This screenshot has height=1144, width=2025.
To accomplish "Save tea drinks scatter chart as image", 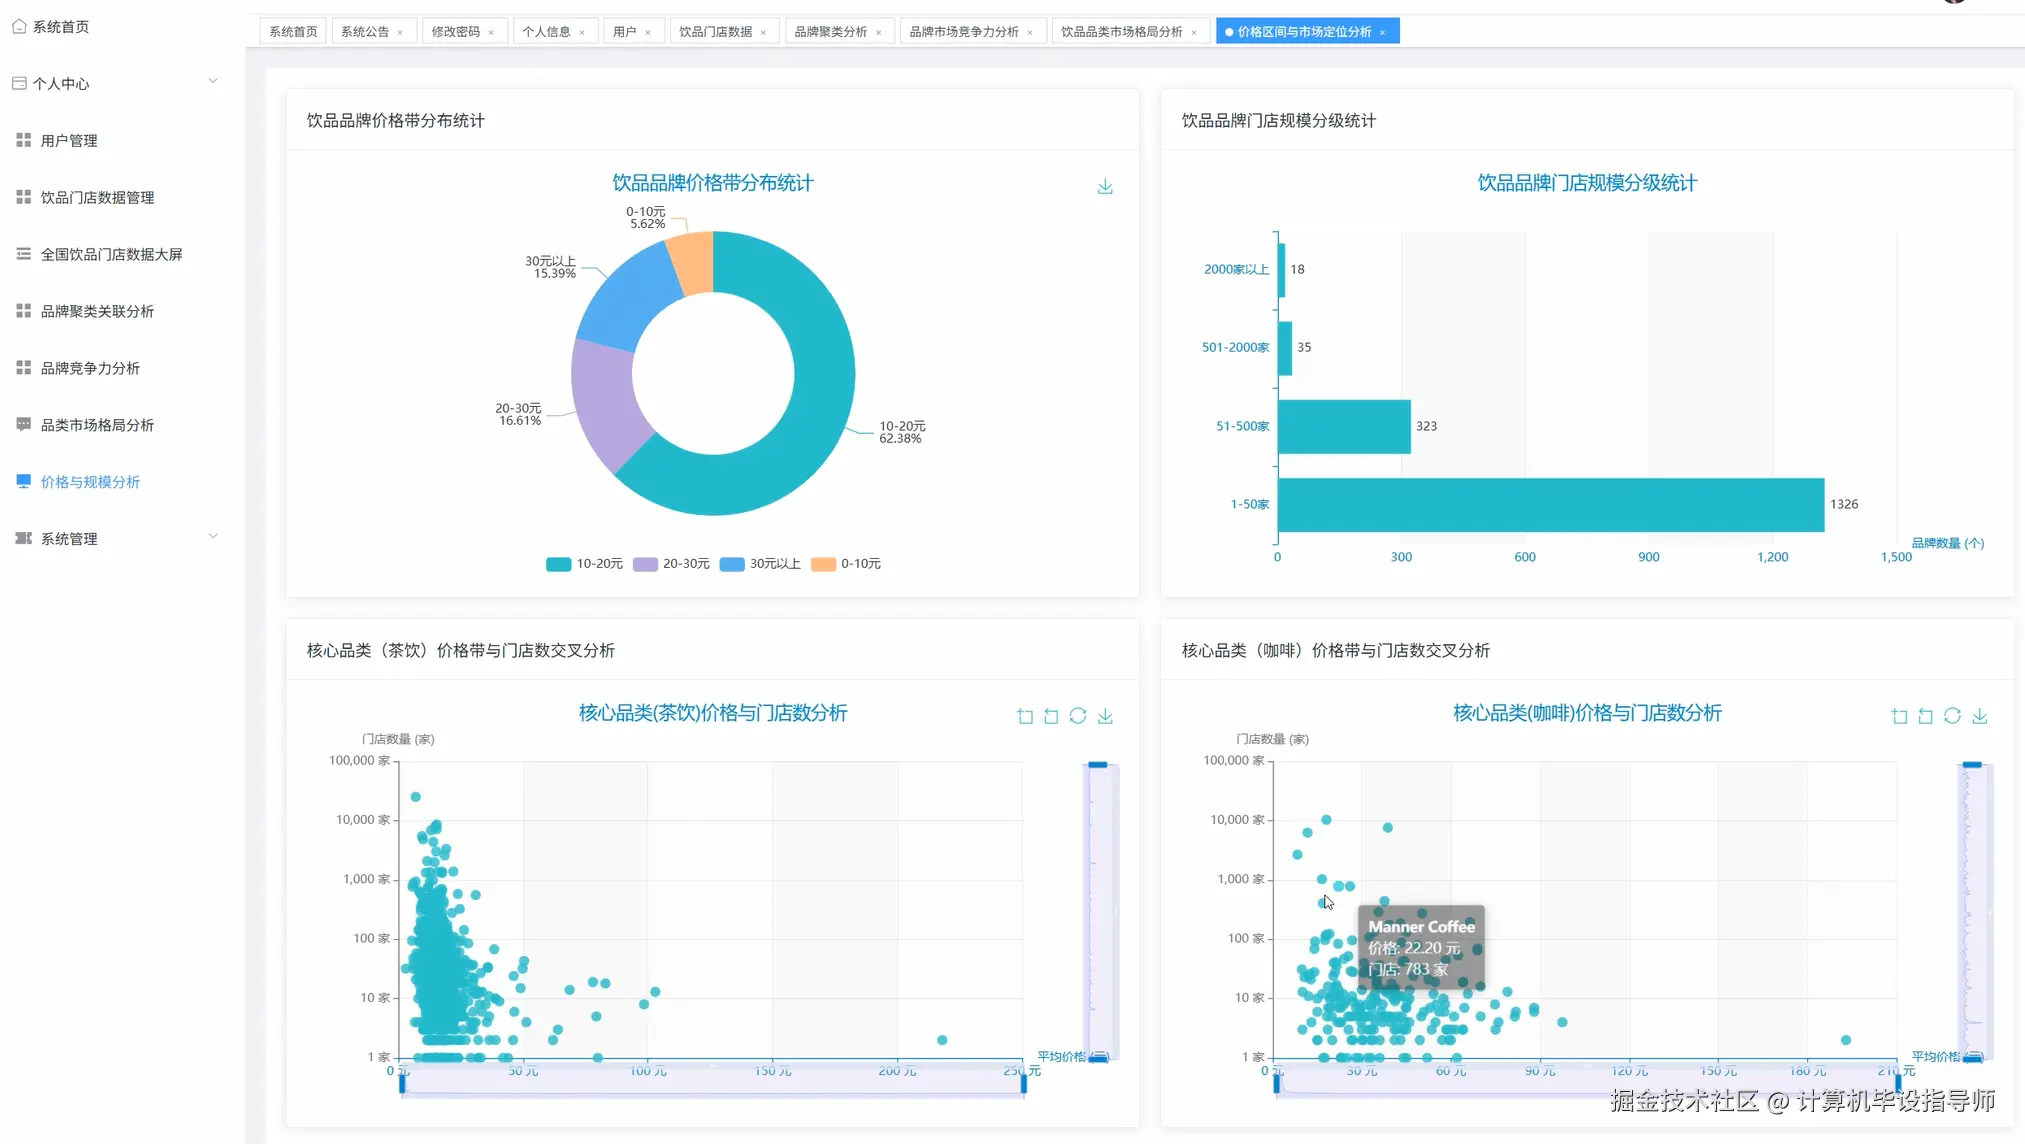I will 1105,716.
